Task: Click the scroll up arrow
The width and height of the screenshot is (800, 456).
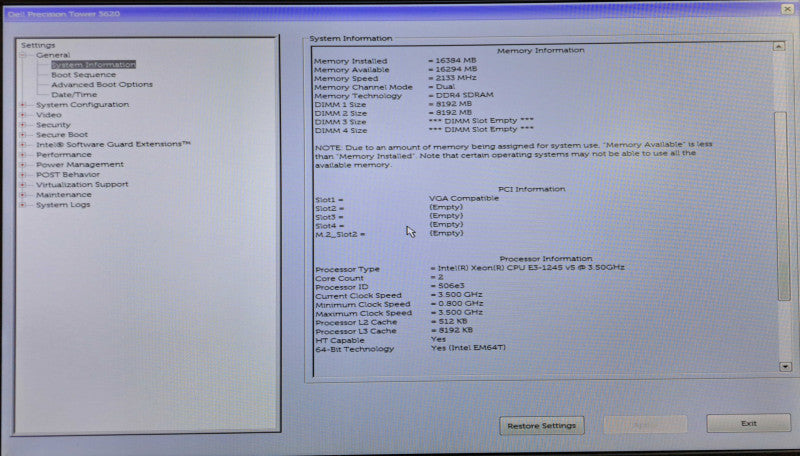Action: pos(779,46)
